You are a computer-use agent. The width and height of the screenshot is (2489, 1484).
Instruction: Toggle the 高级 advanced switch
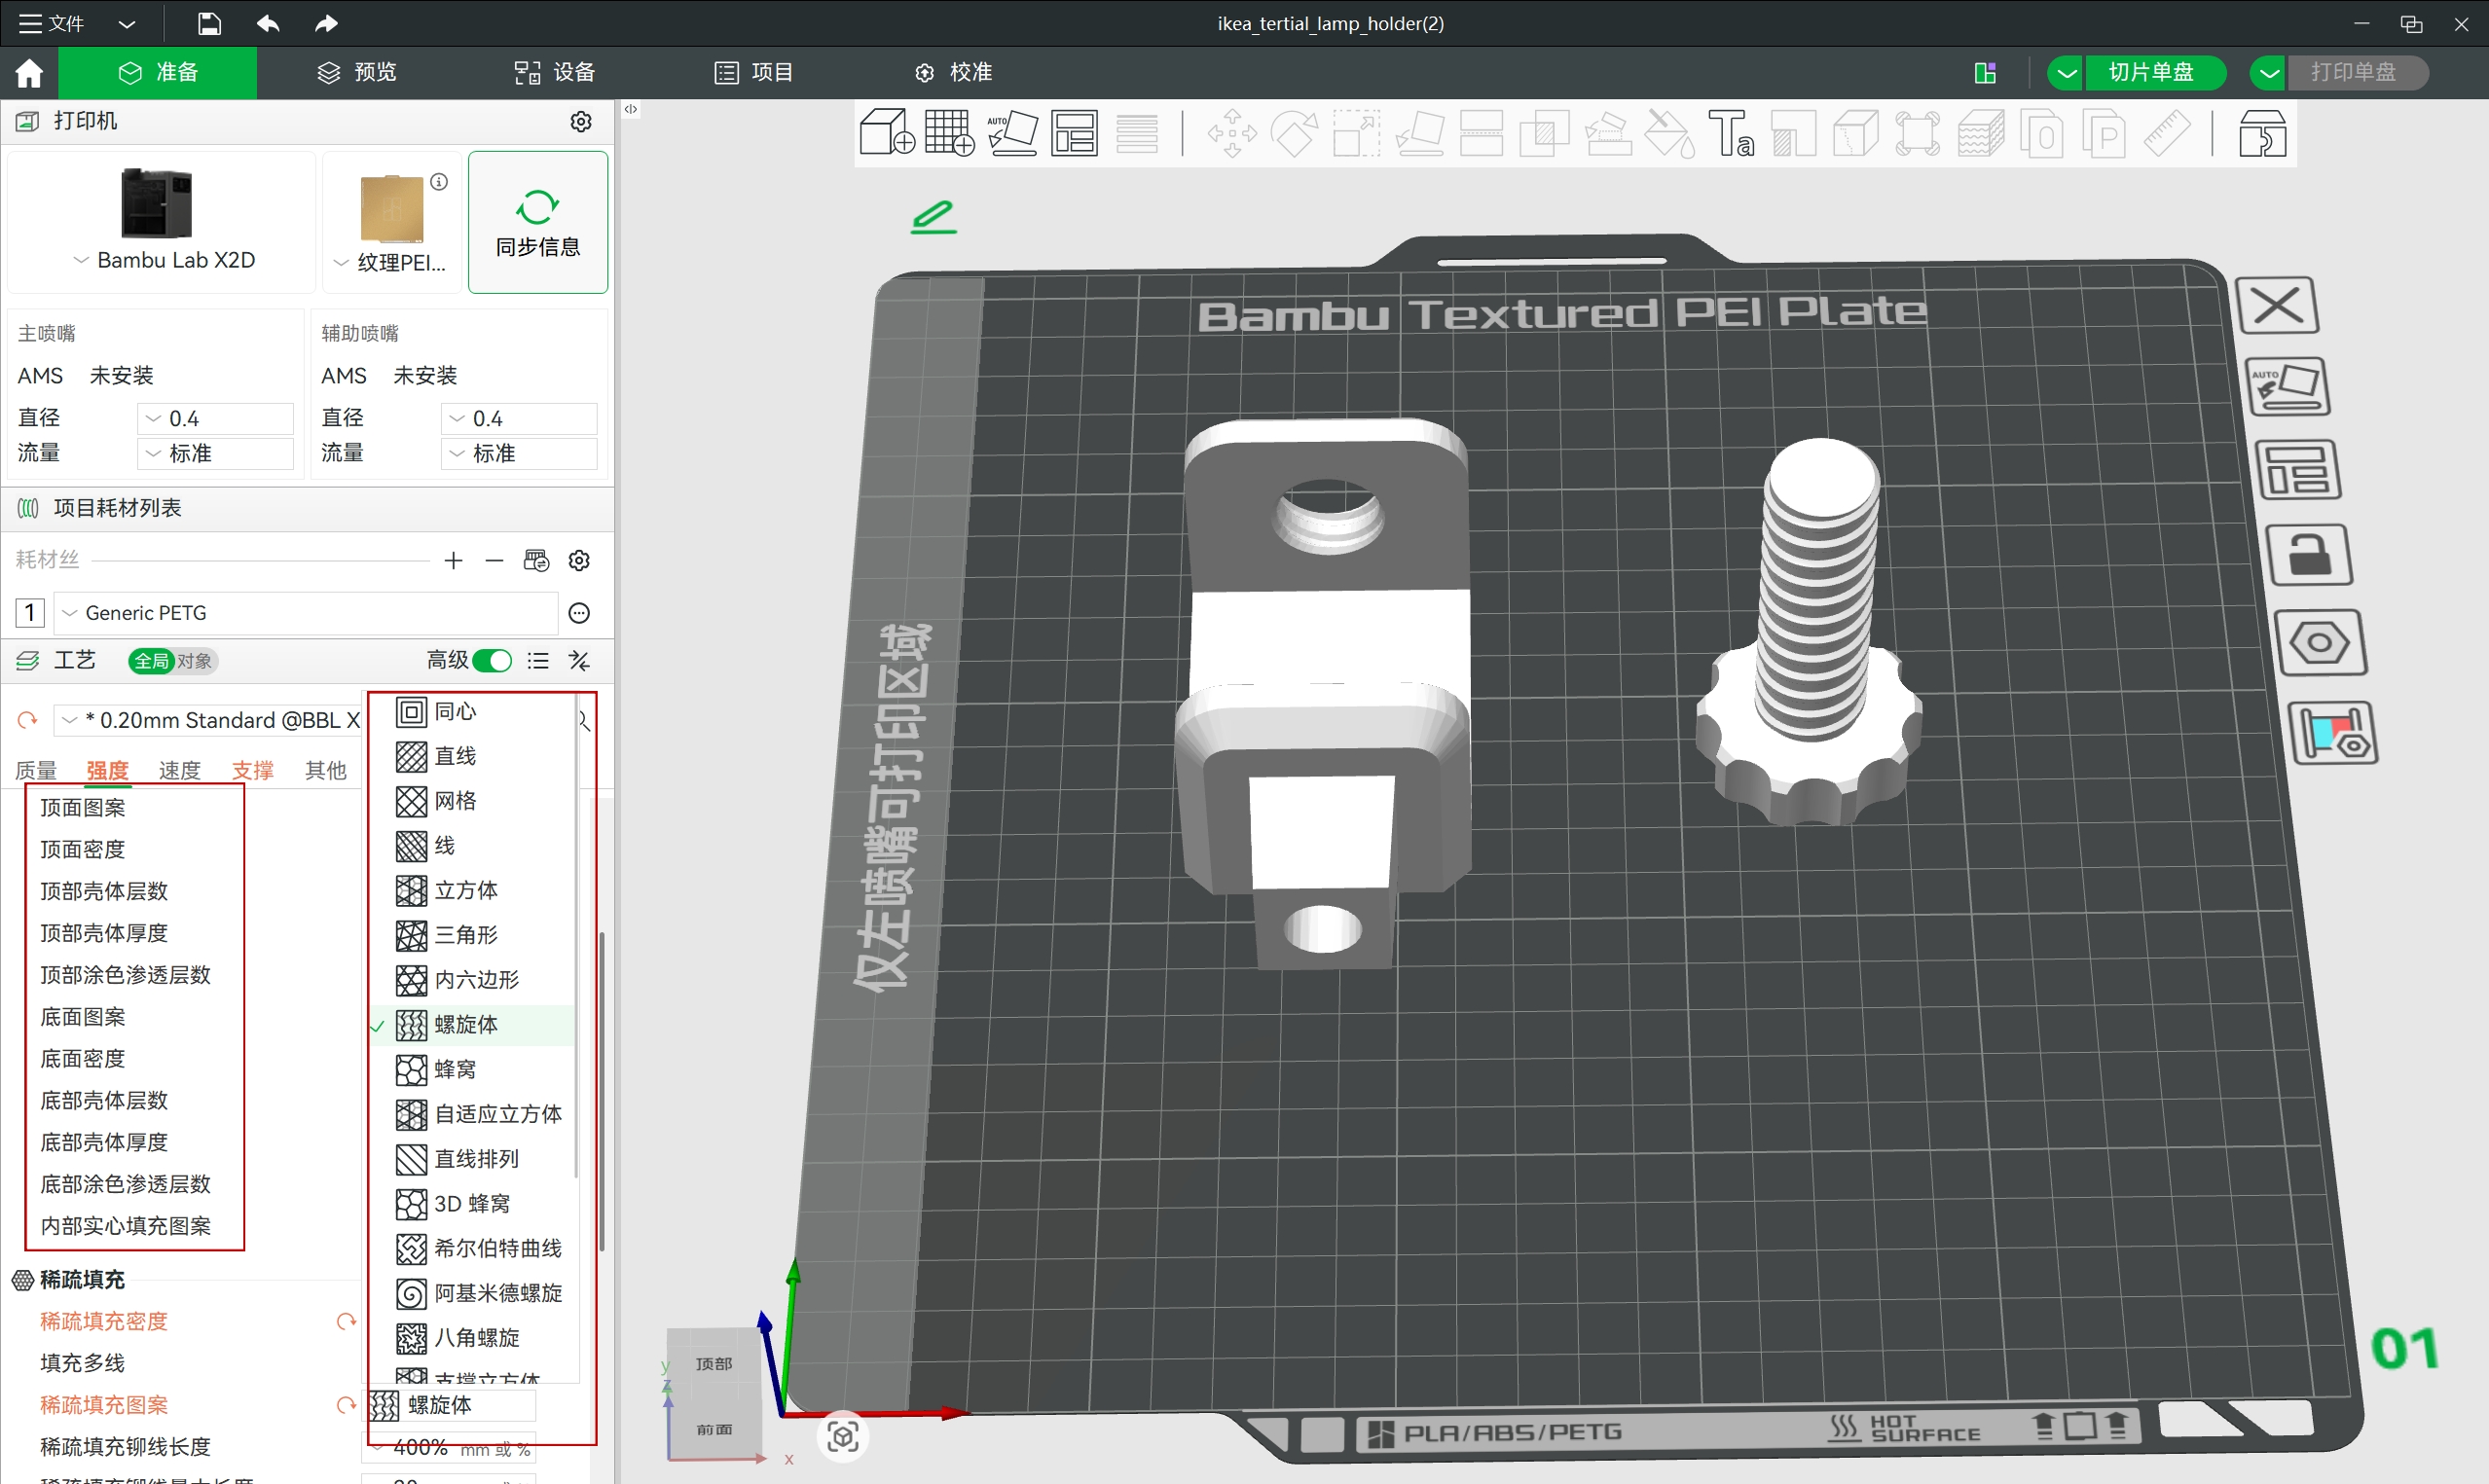(x=492, y=661)
